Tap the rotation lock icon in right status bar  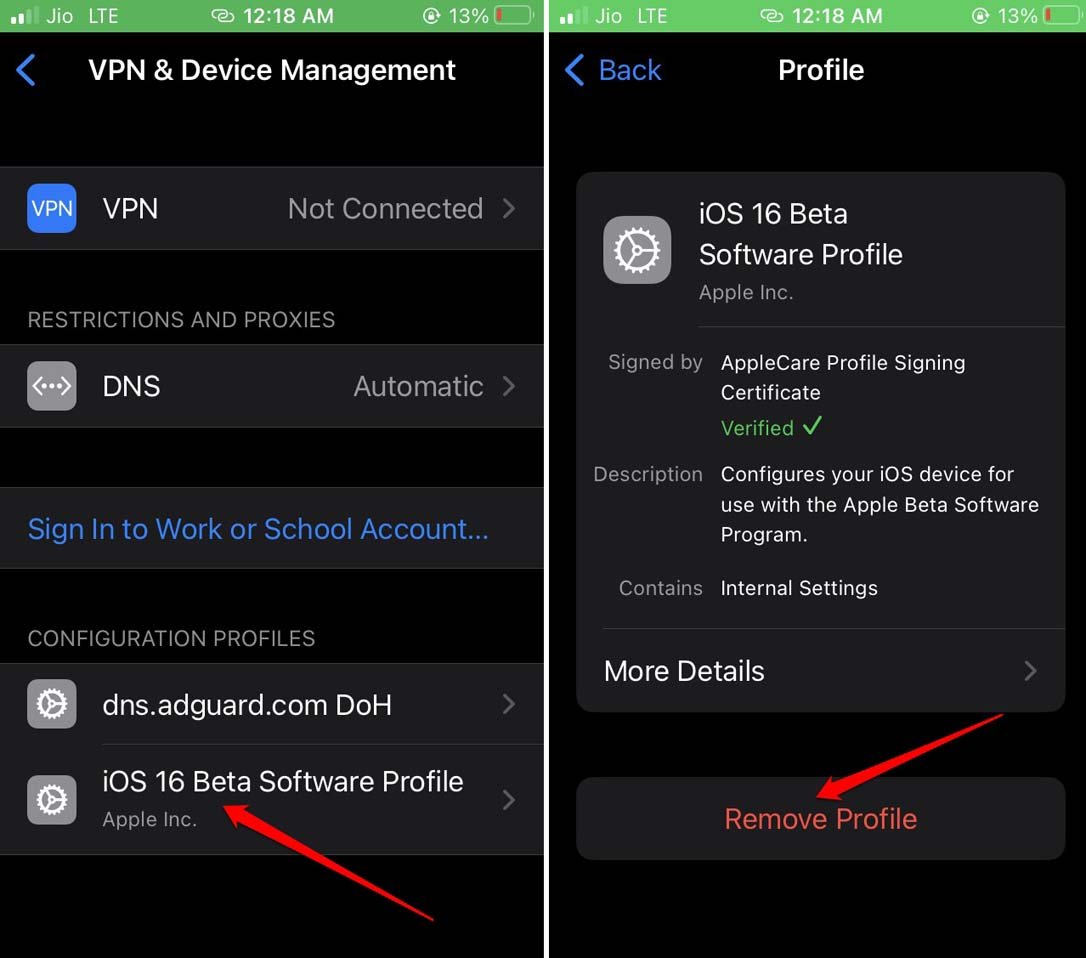[980, 15]
